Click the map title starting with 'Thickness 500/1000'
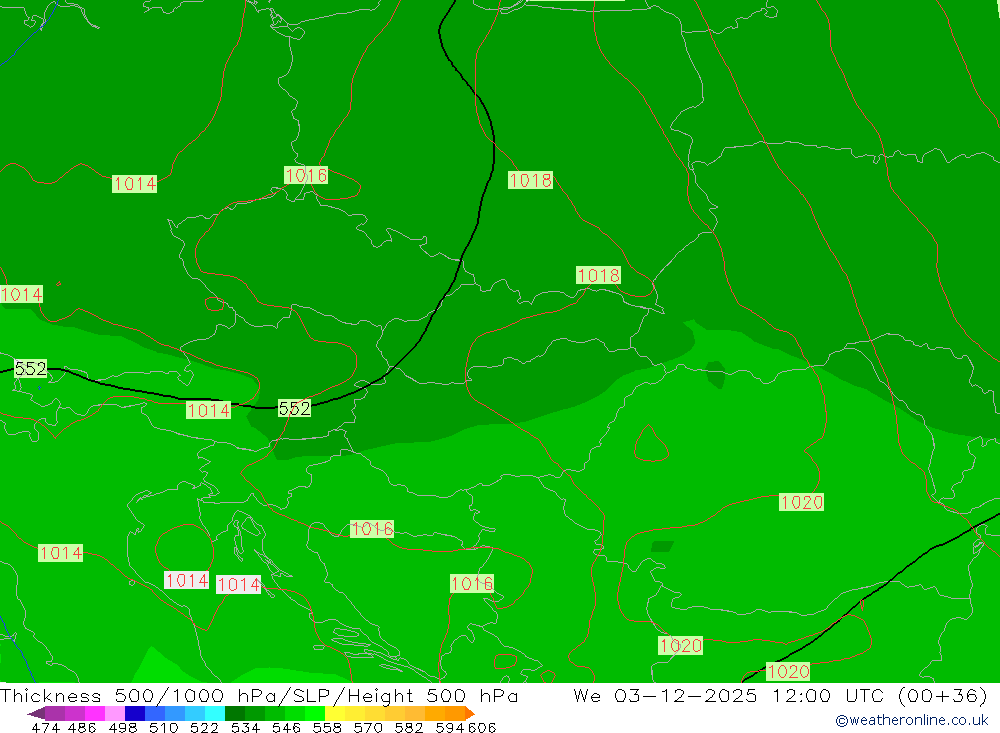The width and height of the screenshot is (1000, 733). [259, 695]
